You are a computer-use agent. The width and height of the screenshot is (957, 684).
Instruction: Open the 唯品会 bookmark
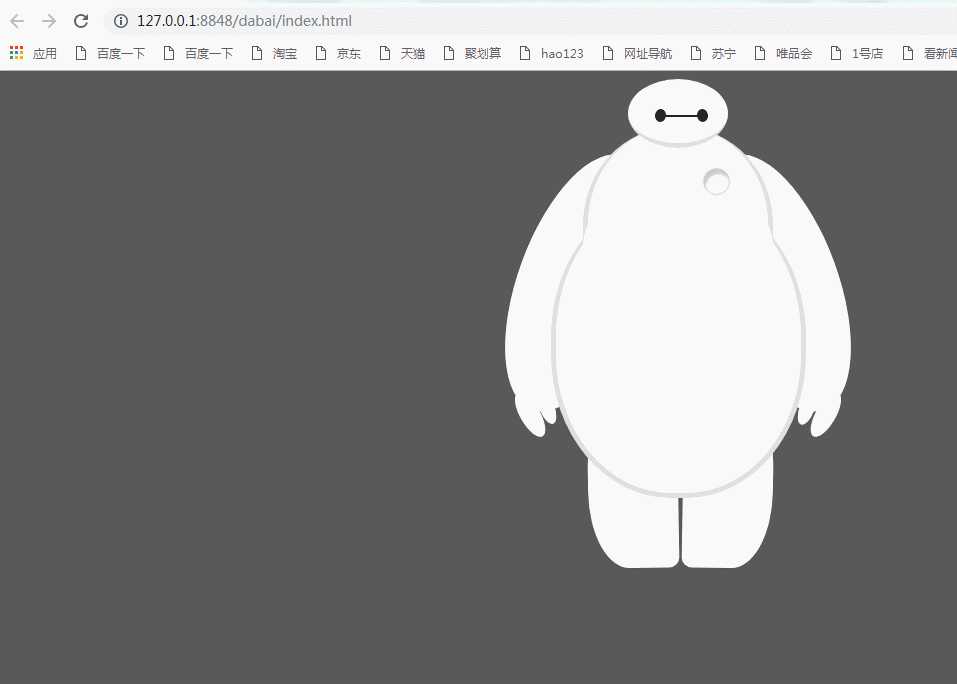[x=784, y=54]
